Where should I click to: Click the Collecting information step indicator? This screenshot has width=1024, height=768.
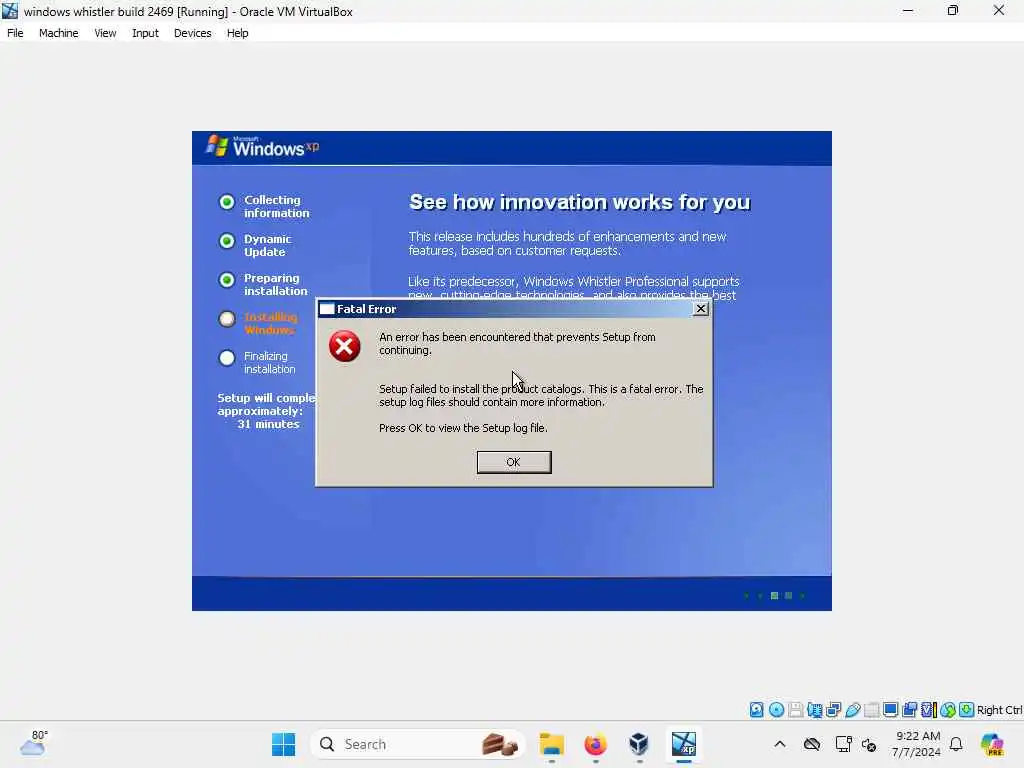227,202
